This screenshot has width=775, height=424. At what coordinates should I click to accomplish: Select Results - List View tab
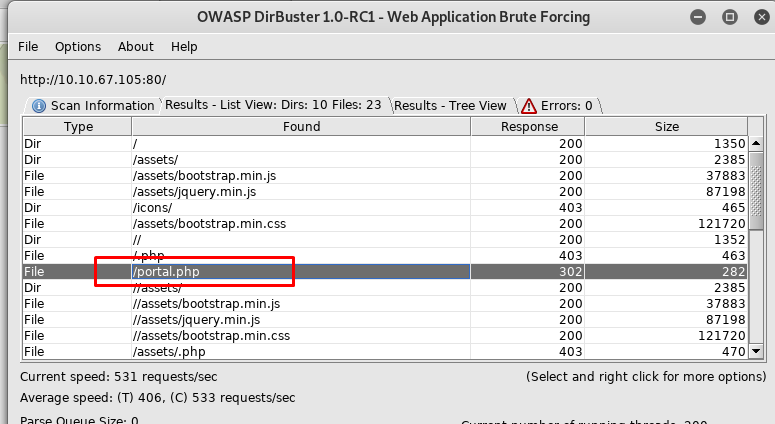point(273,105)
